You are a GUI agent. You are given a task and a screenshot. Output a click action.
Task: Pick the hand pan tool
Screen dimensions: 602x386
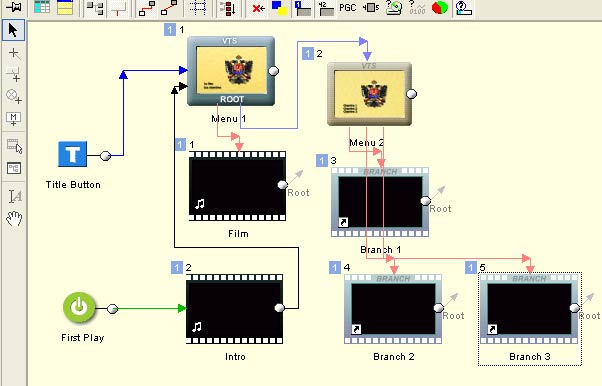[14, 219]
